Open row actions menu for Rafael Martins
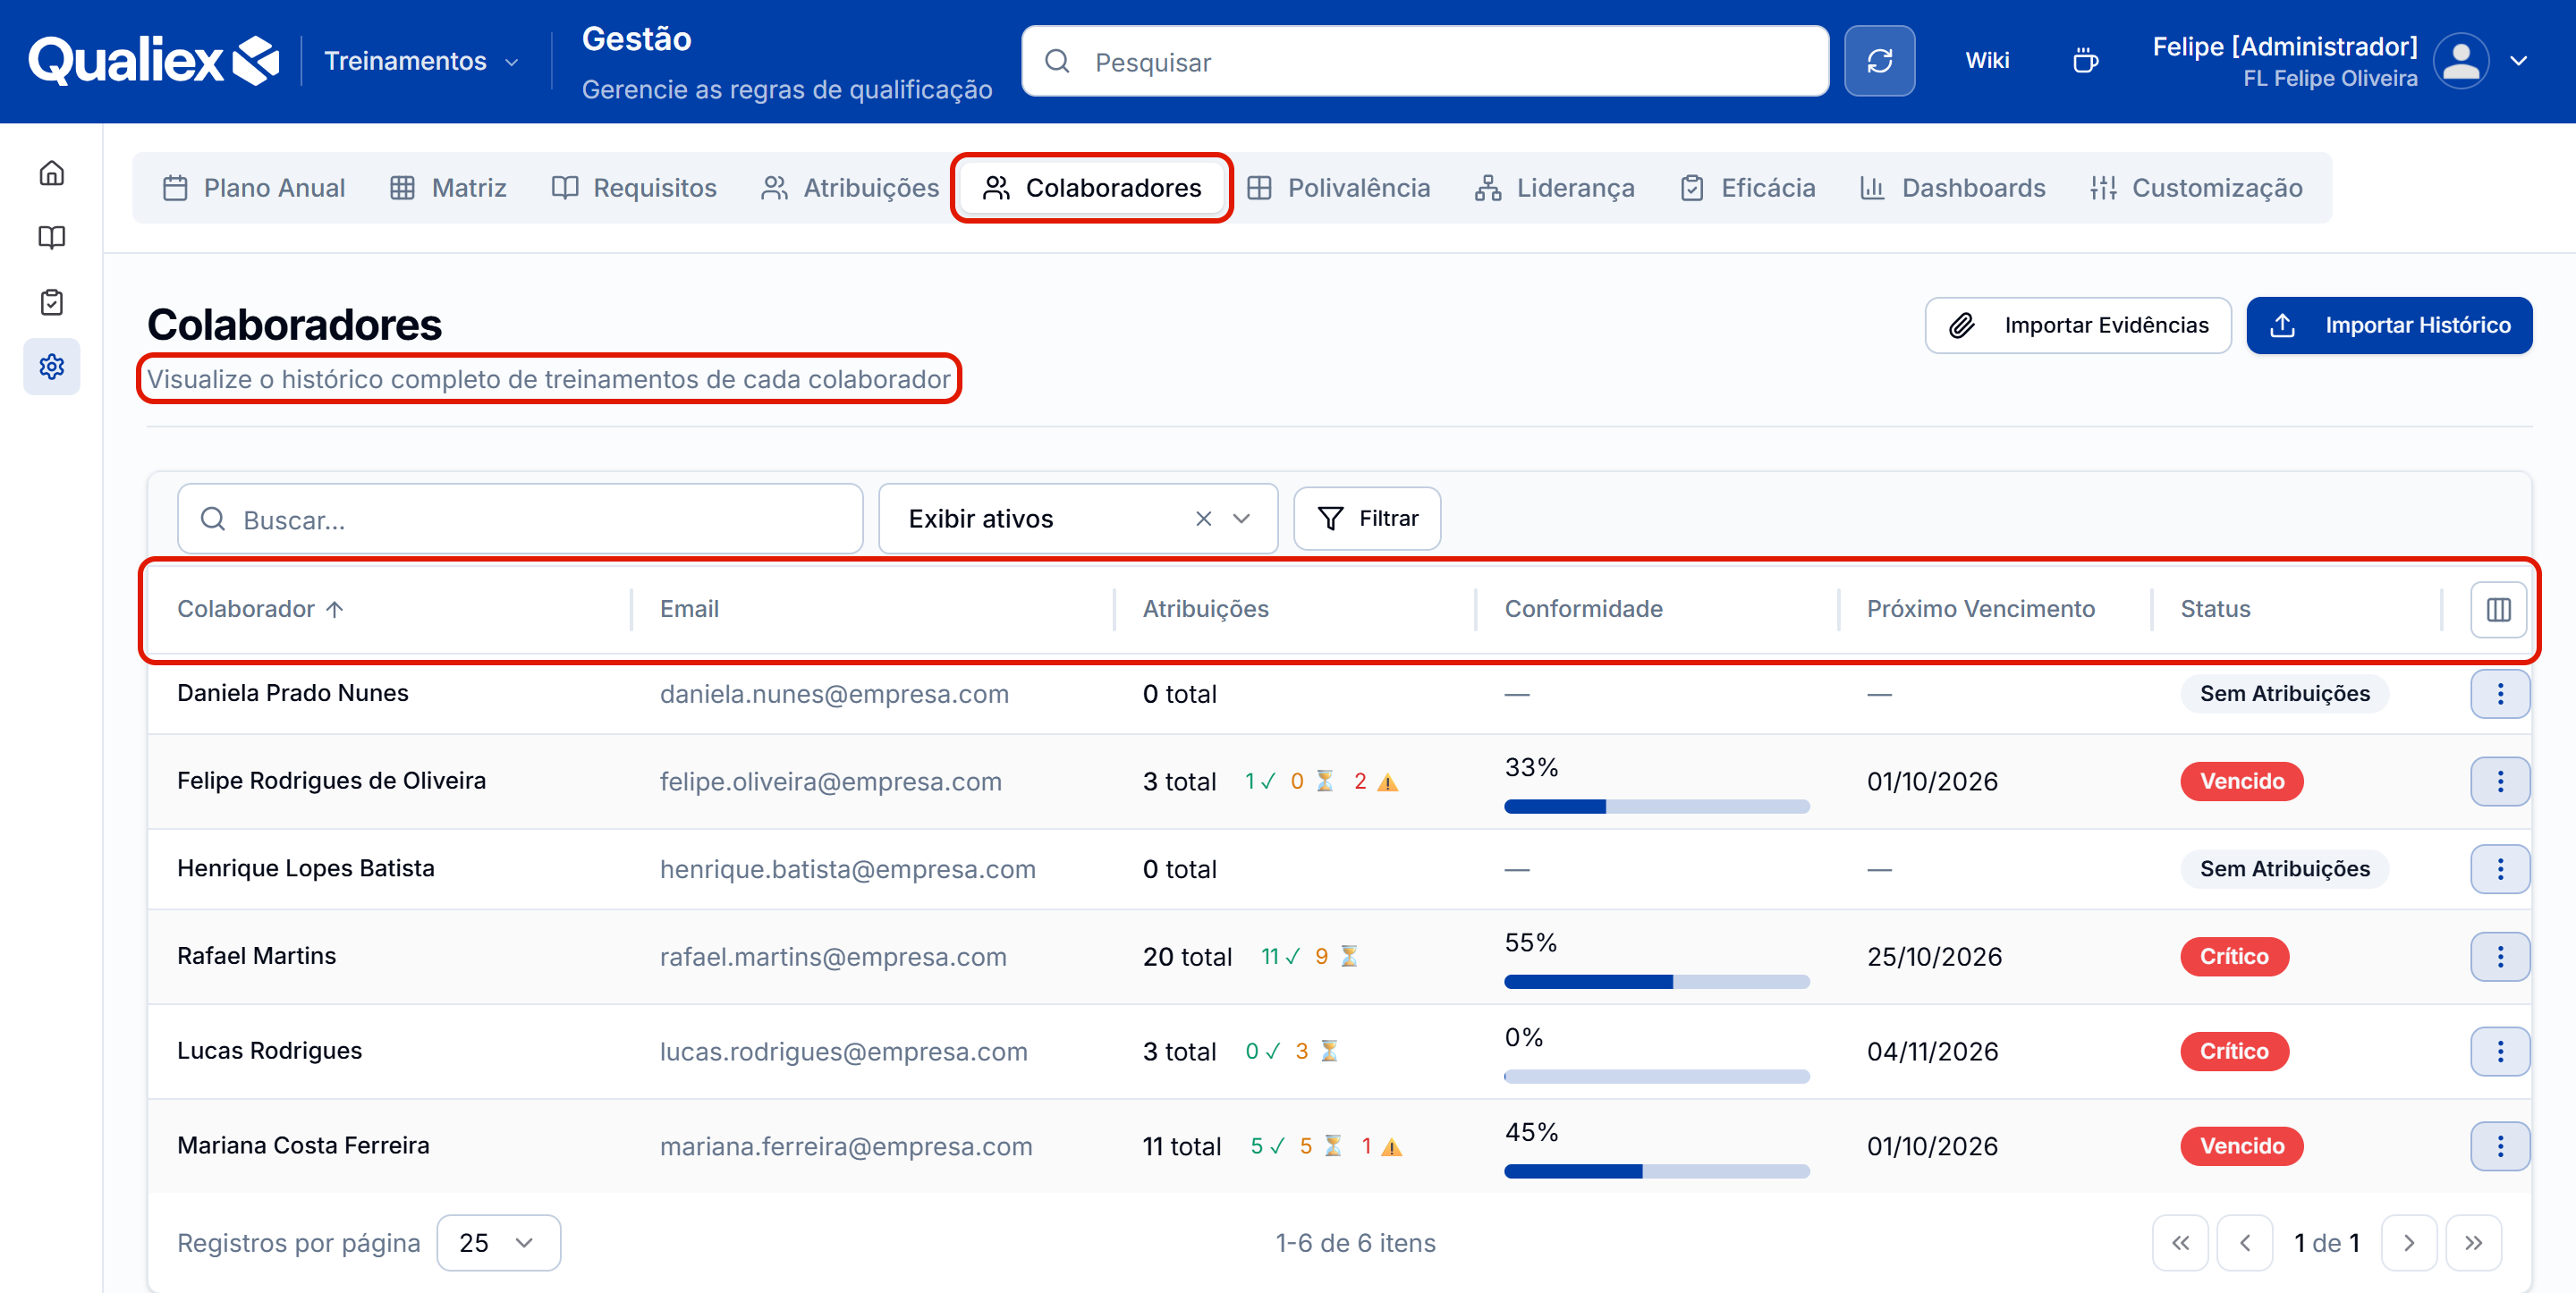Screen dimensions: 2576x1293 pyautogui.click(x=2500, y=957)
